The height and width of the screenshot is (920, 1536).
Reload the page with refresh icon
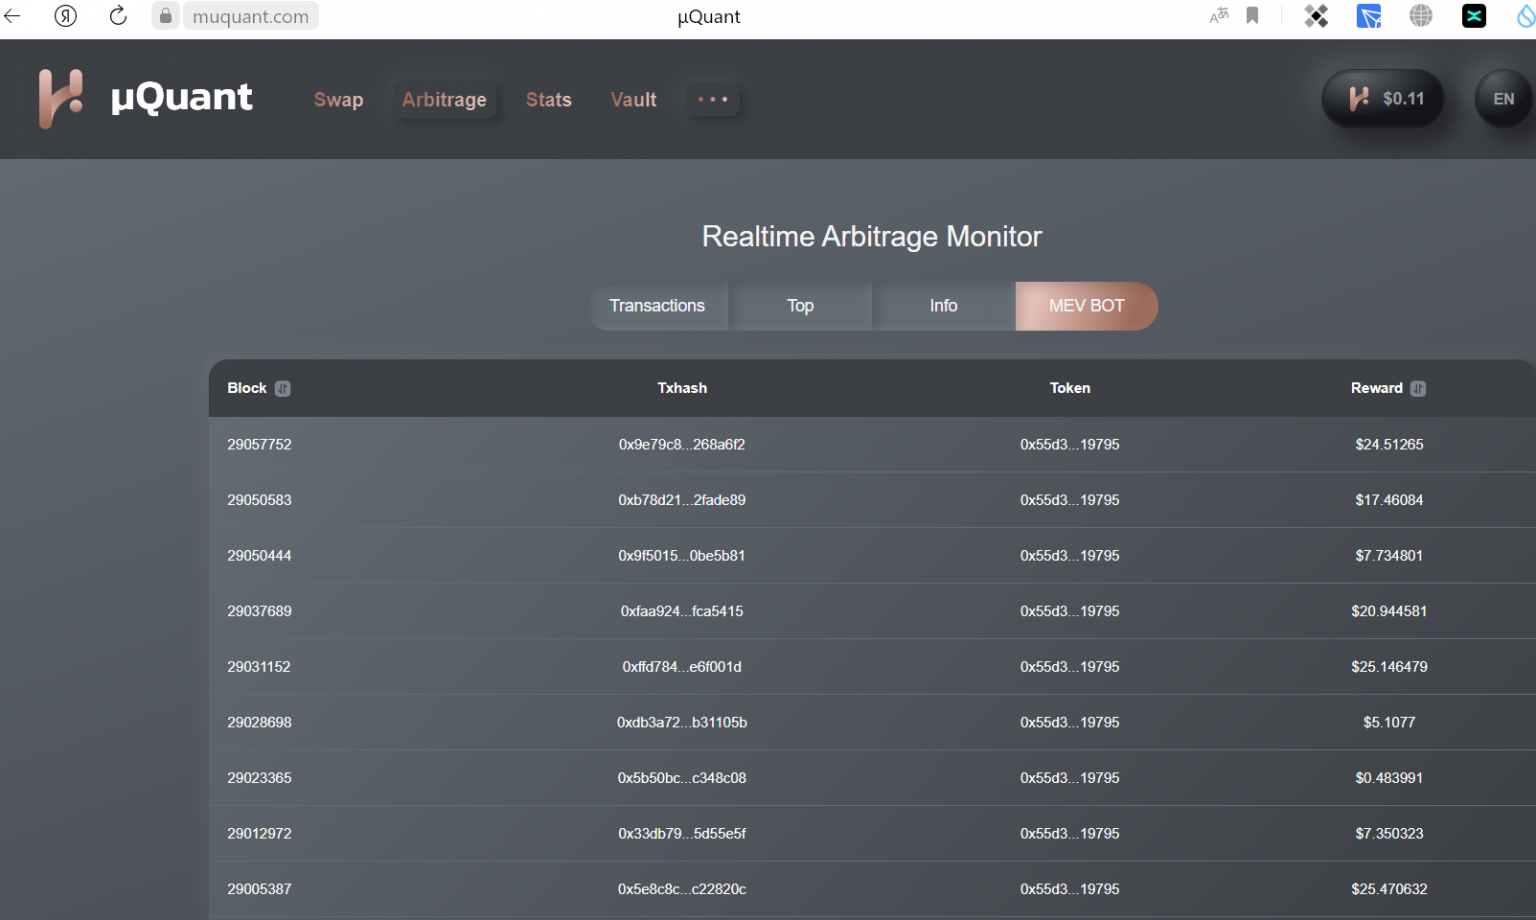coord(118,16)
